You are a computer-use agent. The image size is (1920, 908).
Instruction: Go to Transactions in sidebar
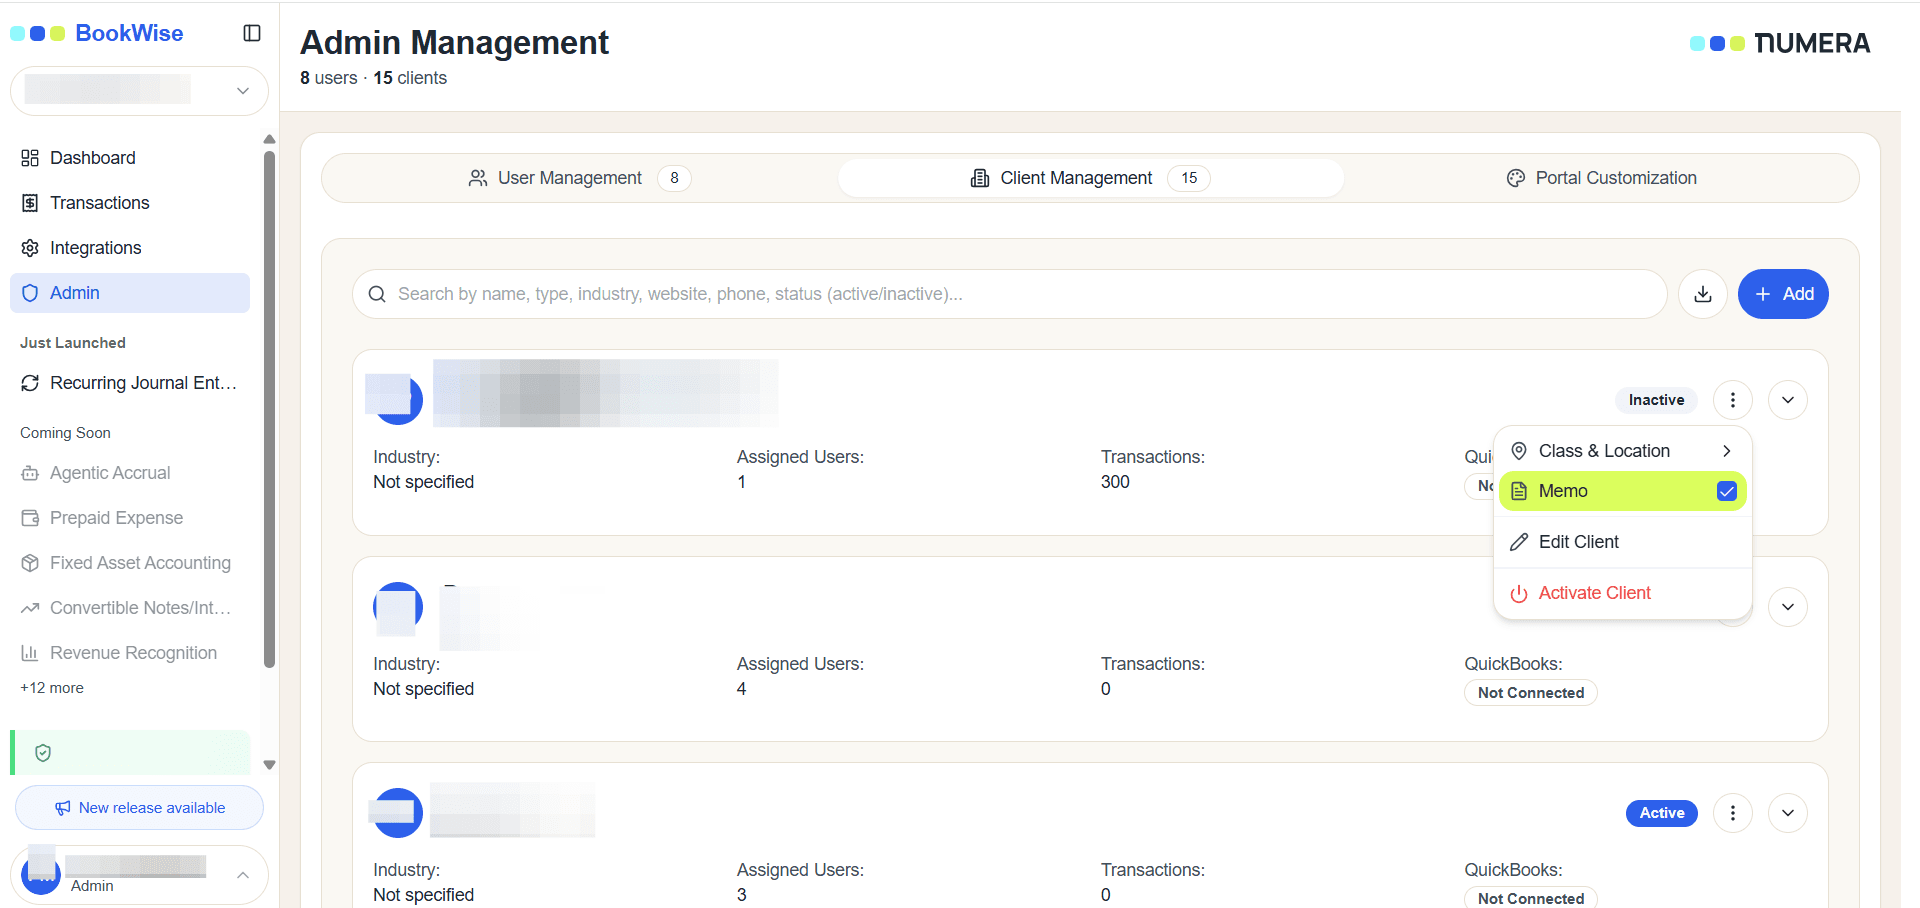click(130, 203)
